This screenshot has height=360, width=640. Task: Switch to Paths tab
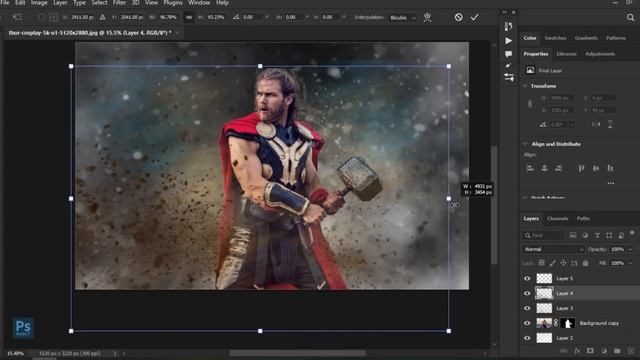pos(583,219)
